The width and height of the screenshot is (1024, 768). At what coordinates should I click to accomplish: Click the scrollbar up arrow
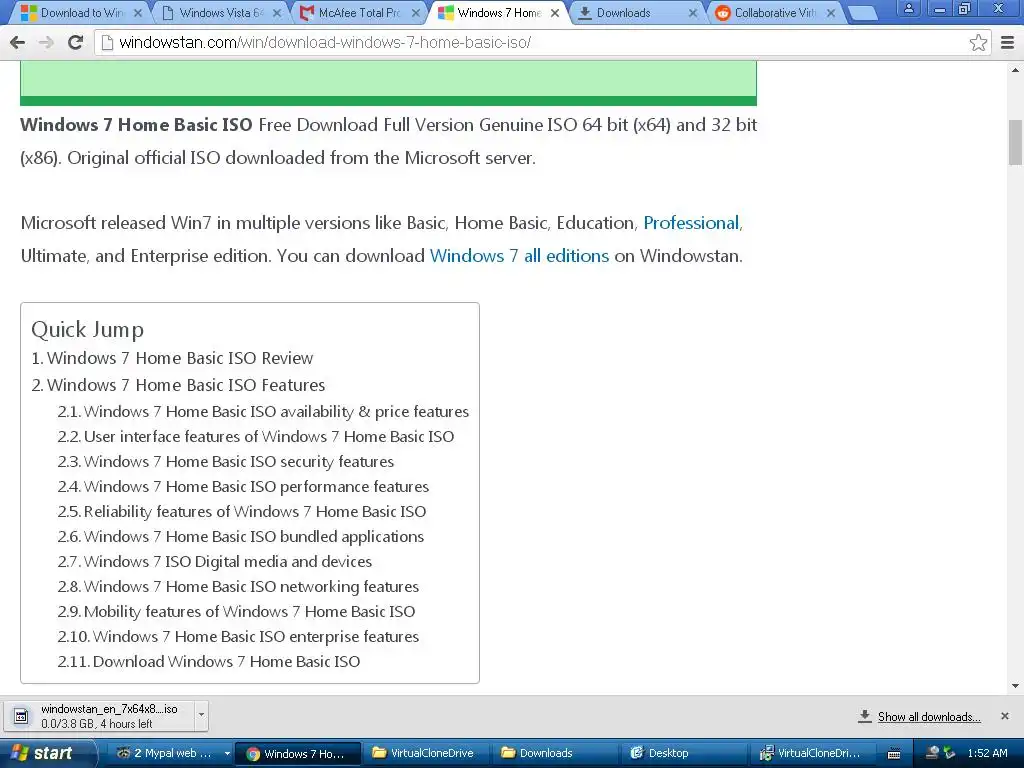click(x=1016, y=70)
